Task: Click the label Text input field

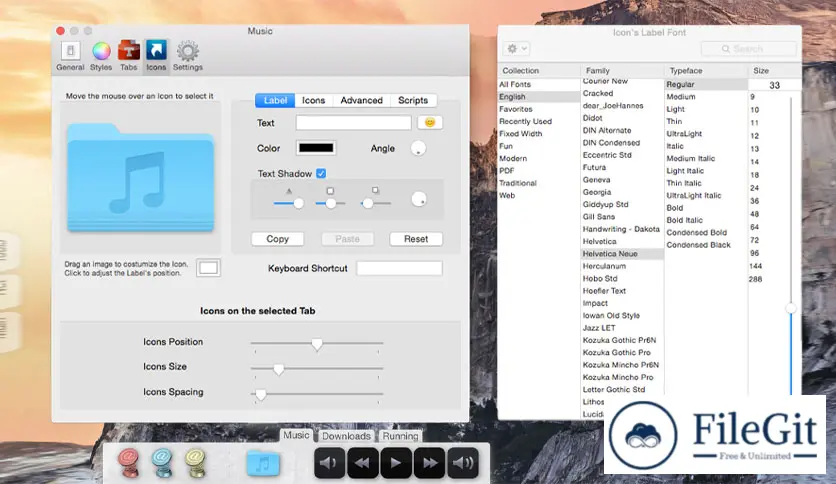Action: click(x=353, y=123)
